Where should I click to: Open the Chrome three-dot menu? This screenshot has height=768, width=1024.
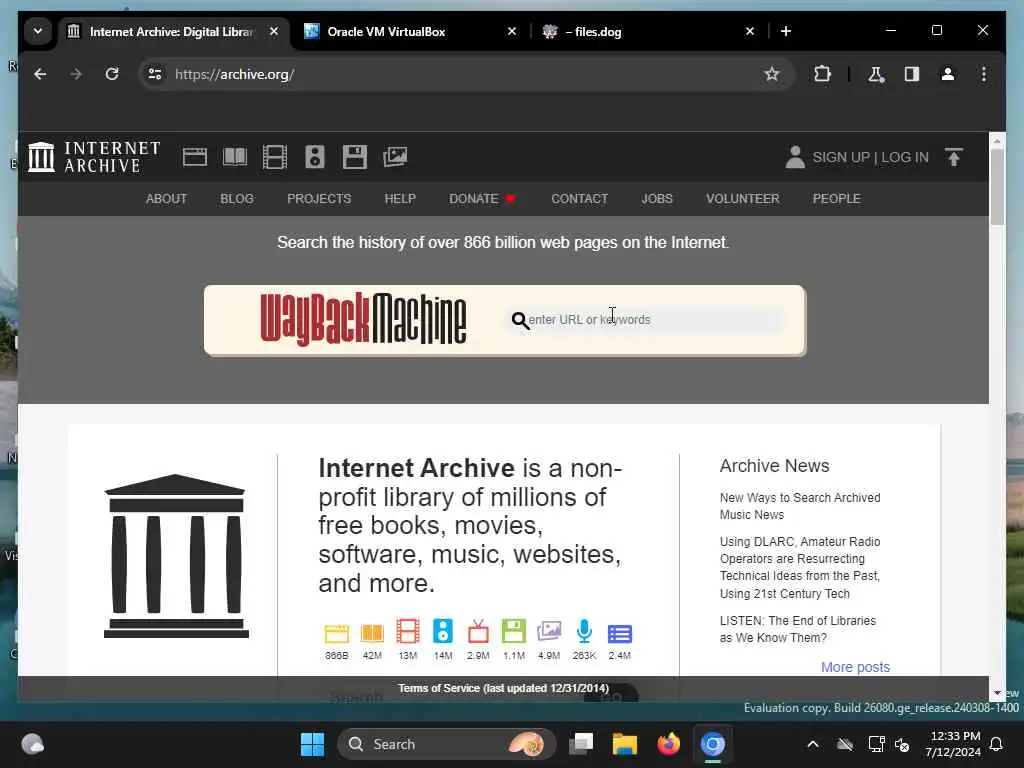pyautogui.click(x=984, y=74)
